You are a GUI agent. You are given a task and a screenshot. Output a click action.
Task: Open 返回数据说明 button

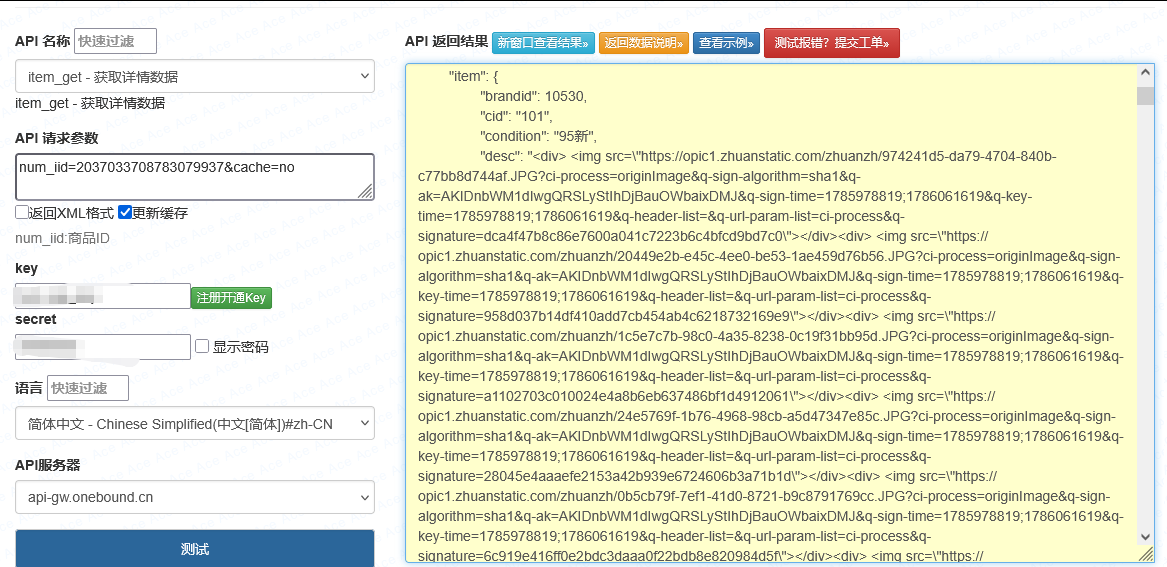click(x=645, y=43)
